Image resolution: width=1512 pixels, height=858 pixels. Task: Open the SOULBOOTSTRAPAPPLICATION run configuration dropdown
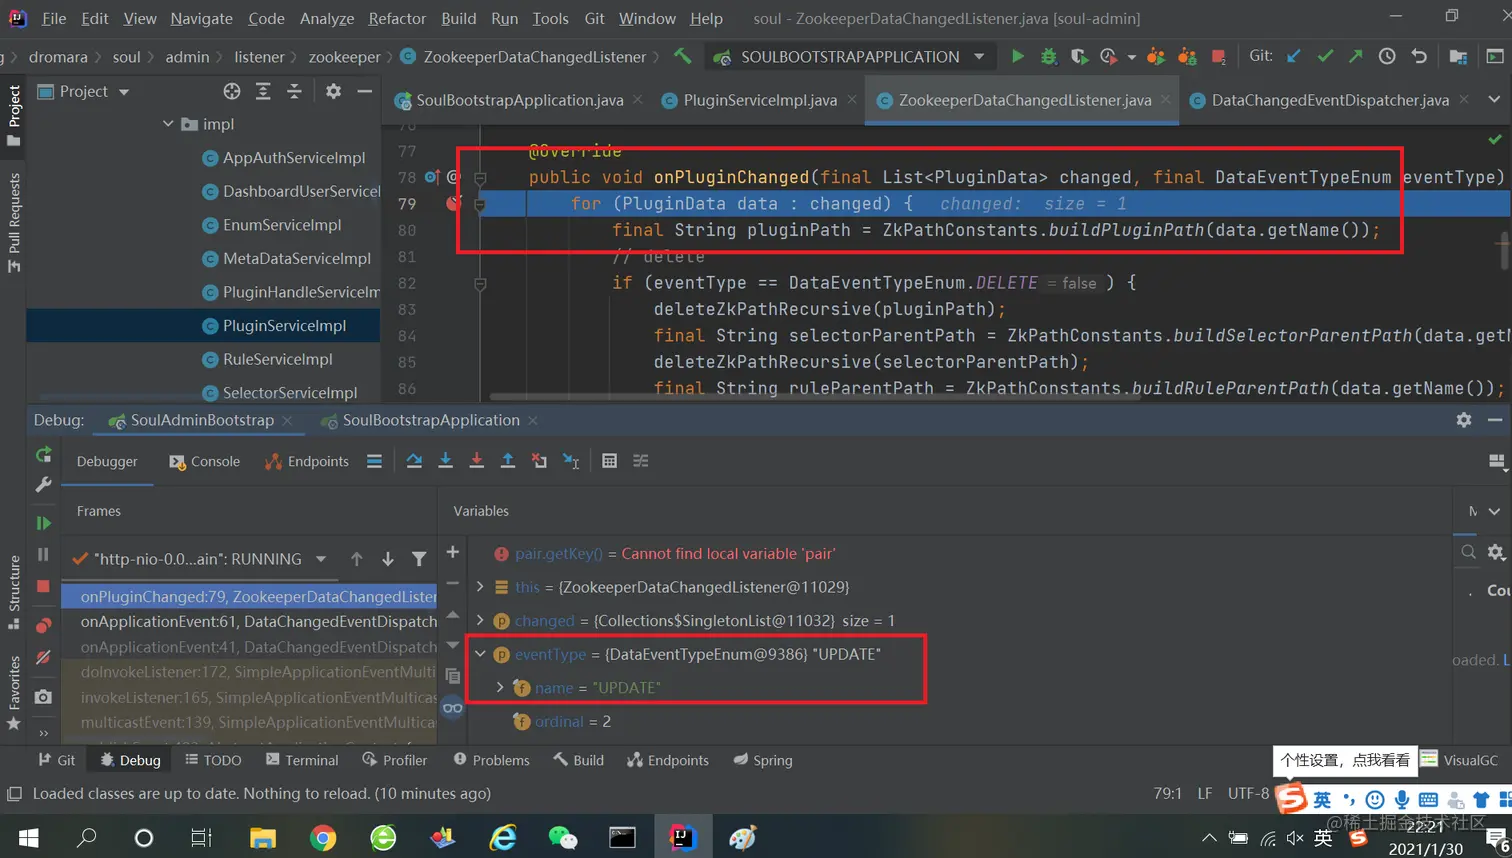tap(979, 57)
